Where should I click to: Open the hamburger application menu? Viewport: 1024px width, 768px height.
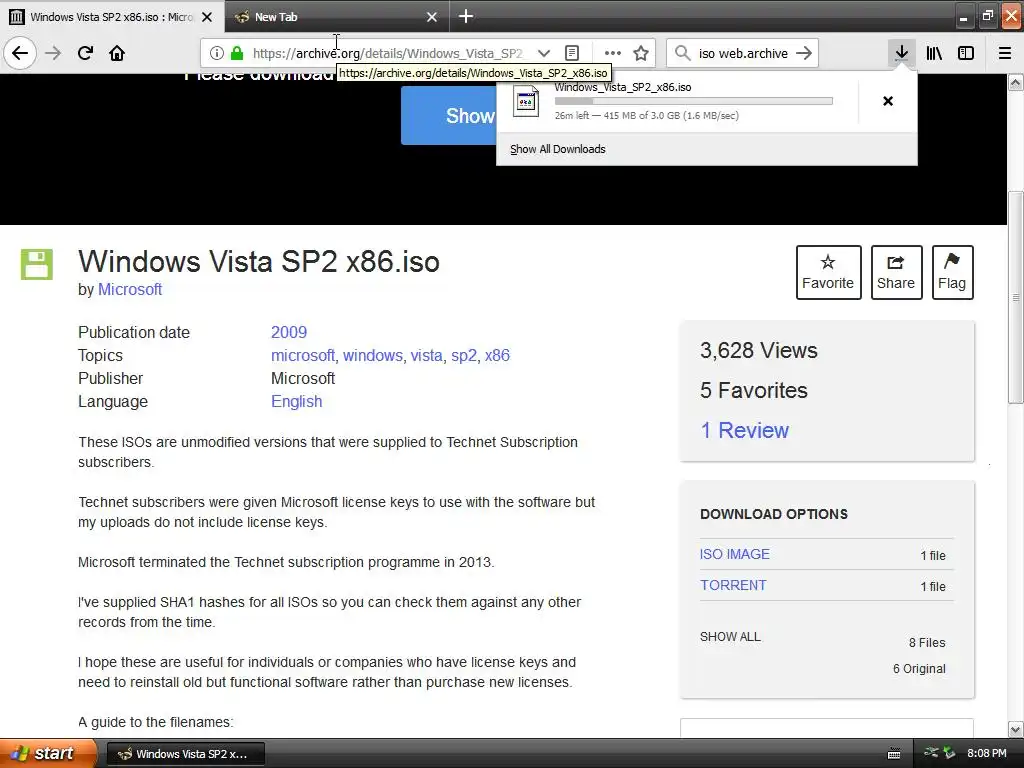pos(1004,53)
